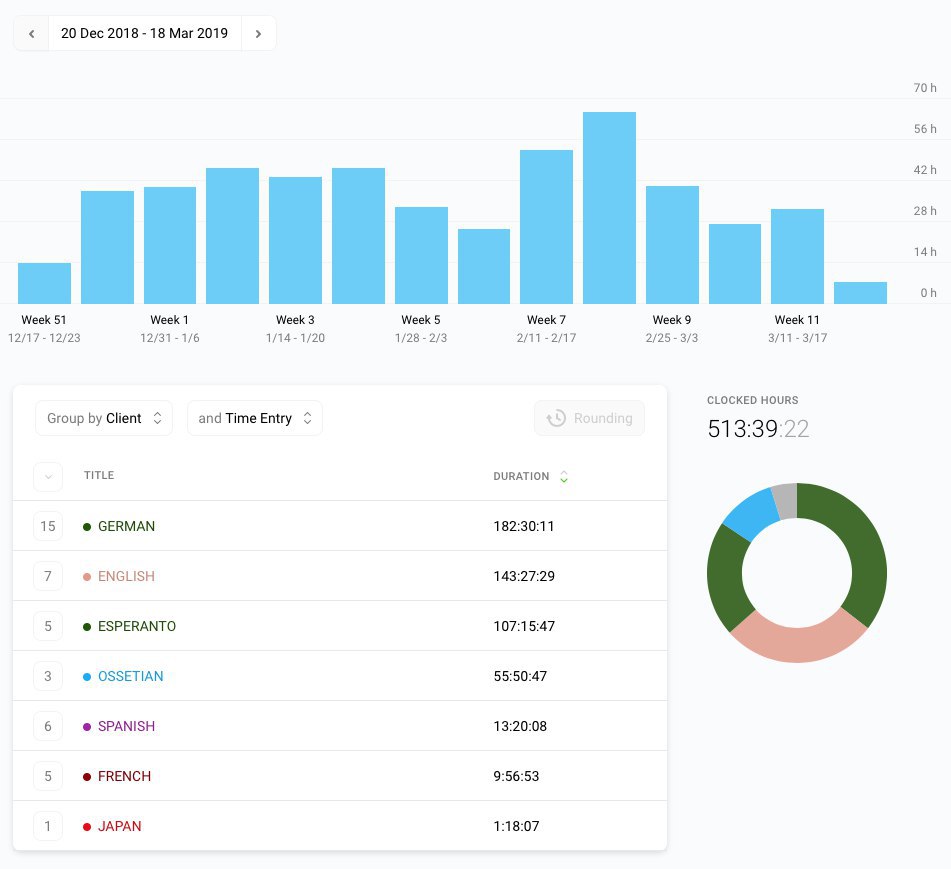Click duration 107:15:47

pyautogui.click(x=524, y=626)
